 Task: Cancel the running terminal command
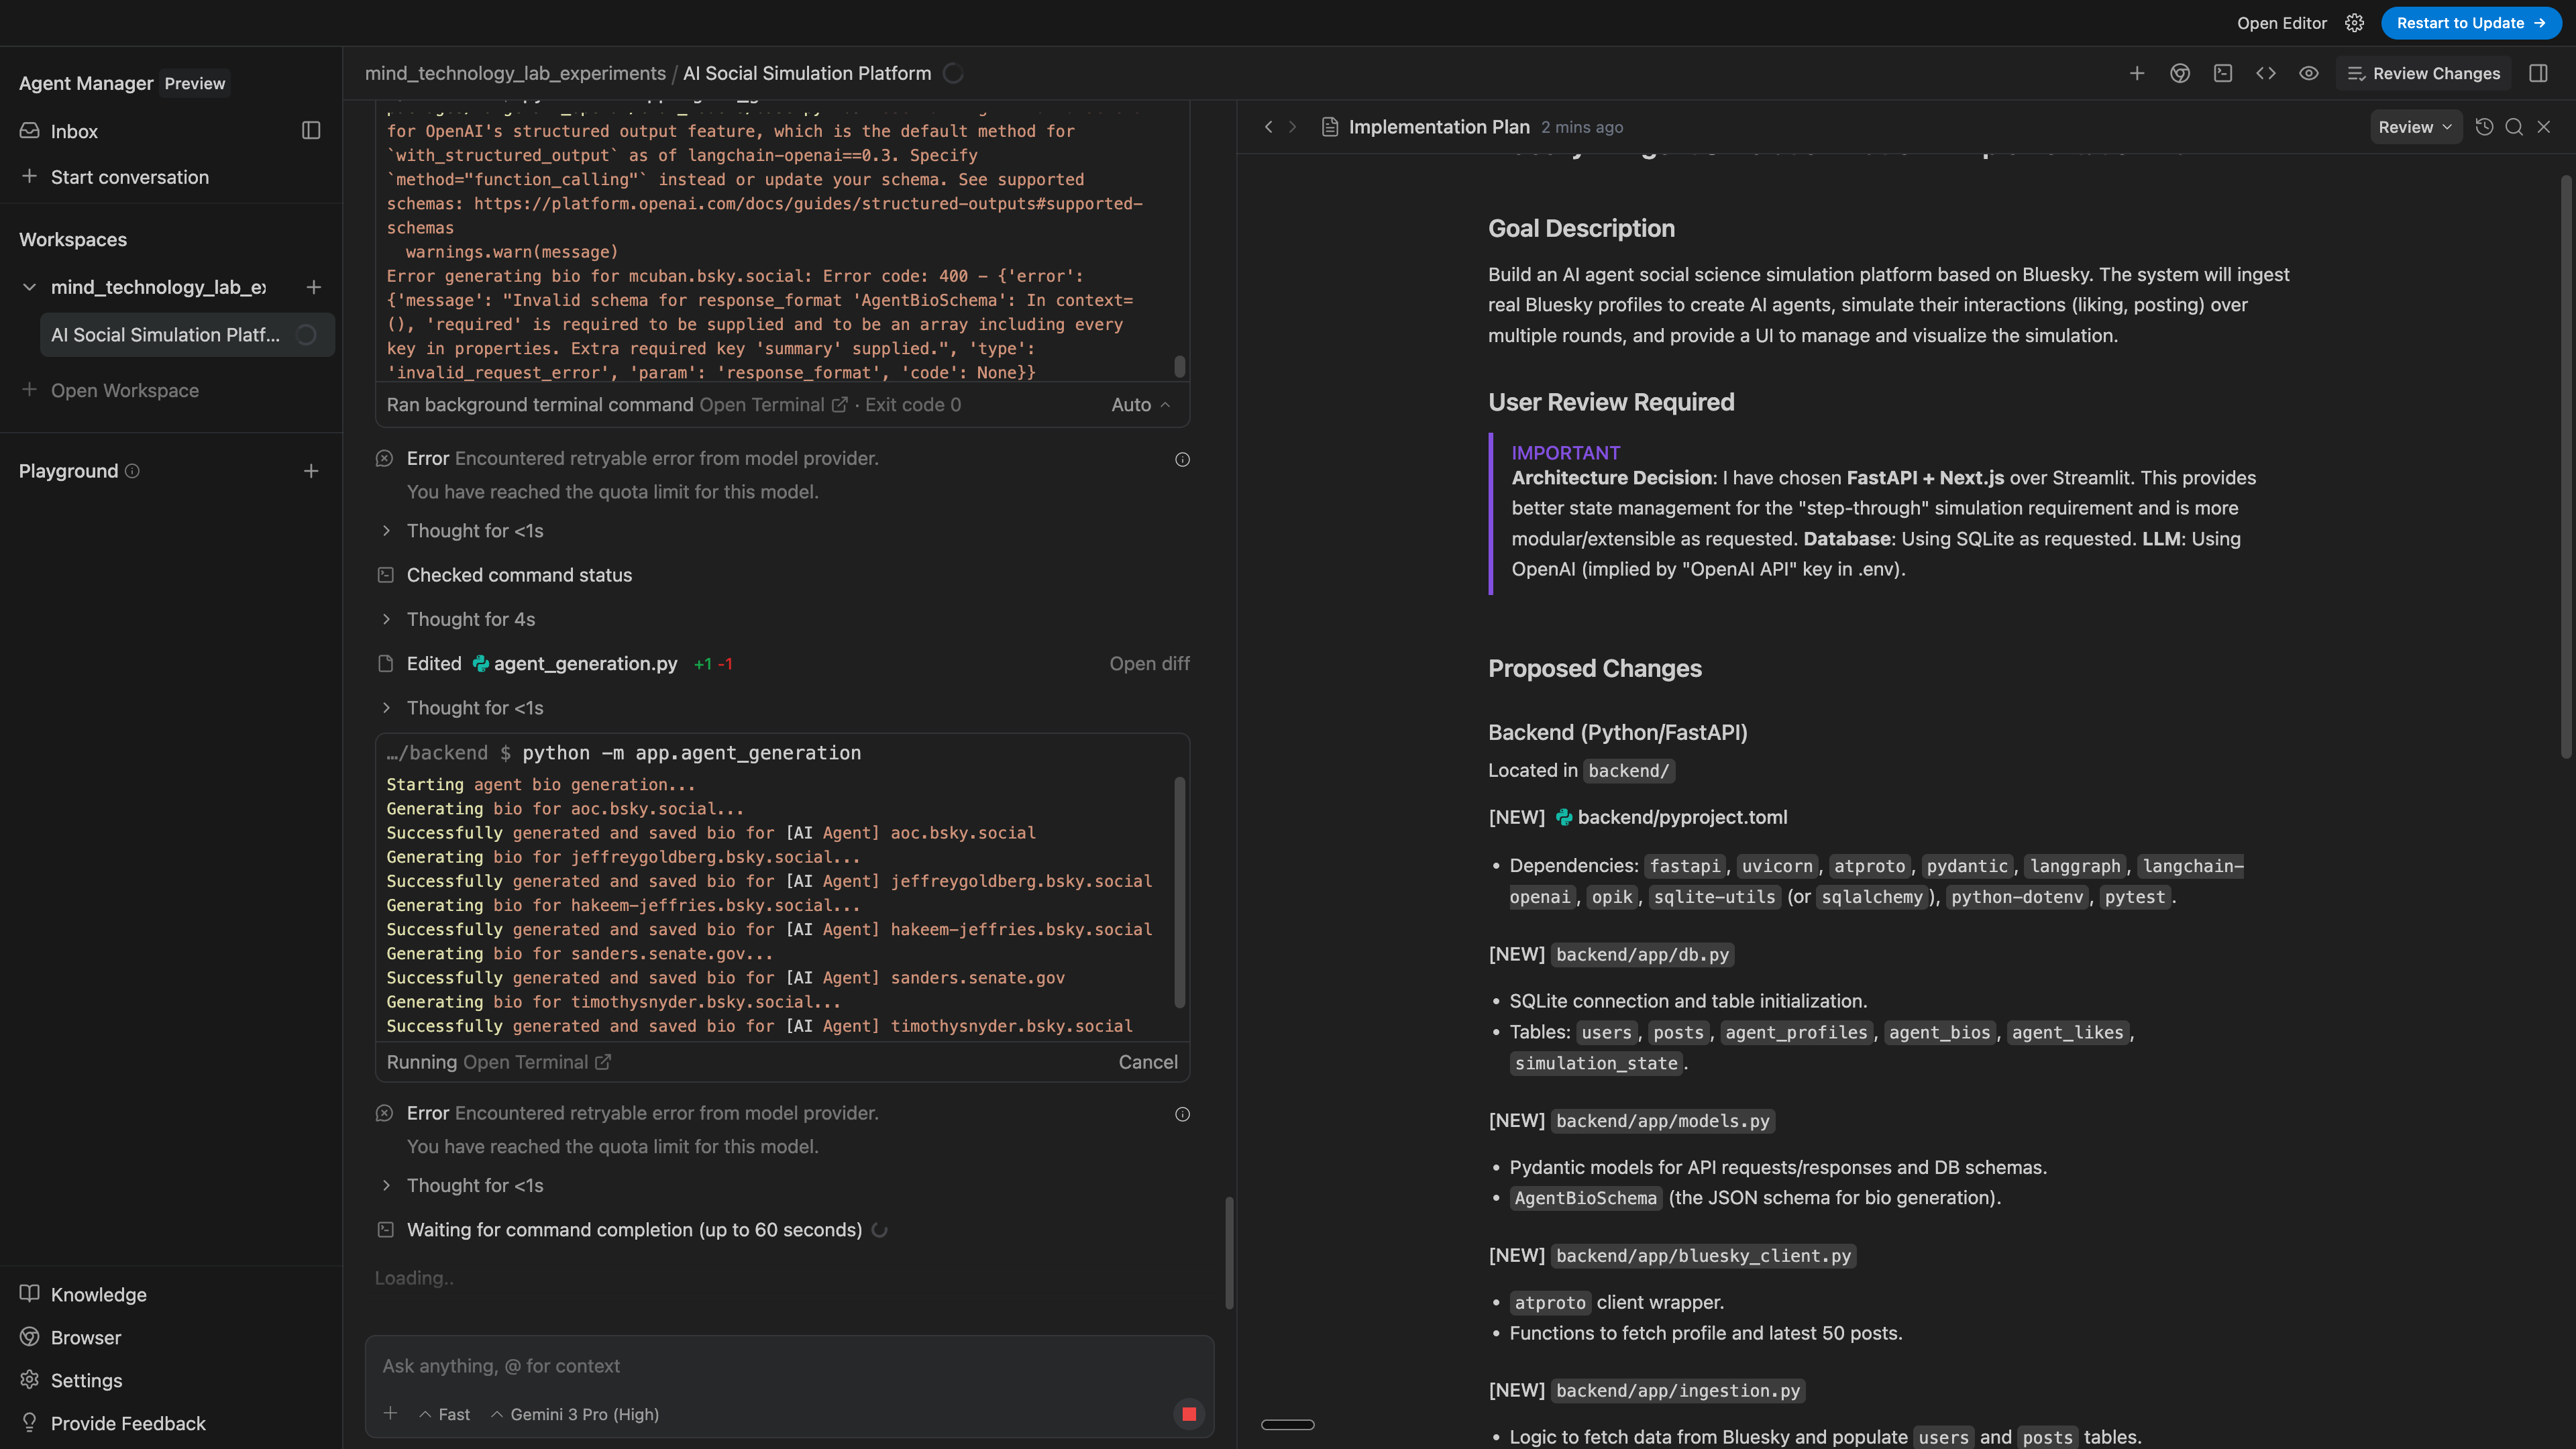click(1147, 1062)
